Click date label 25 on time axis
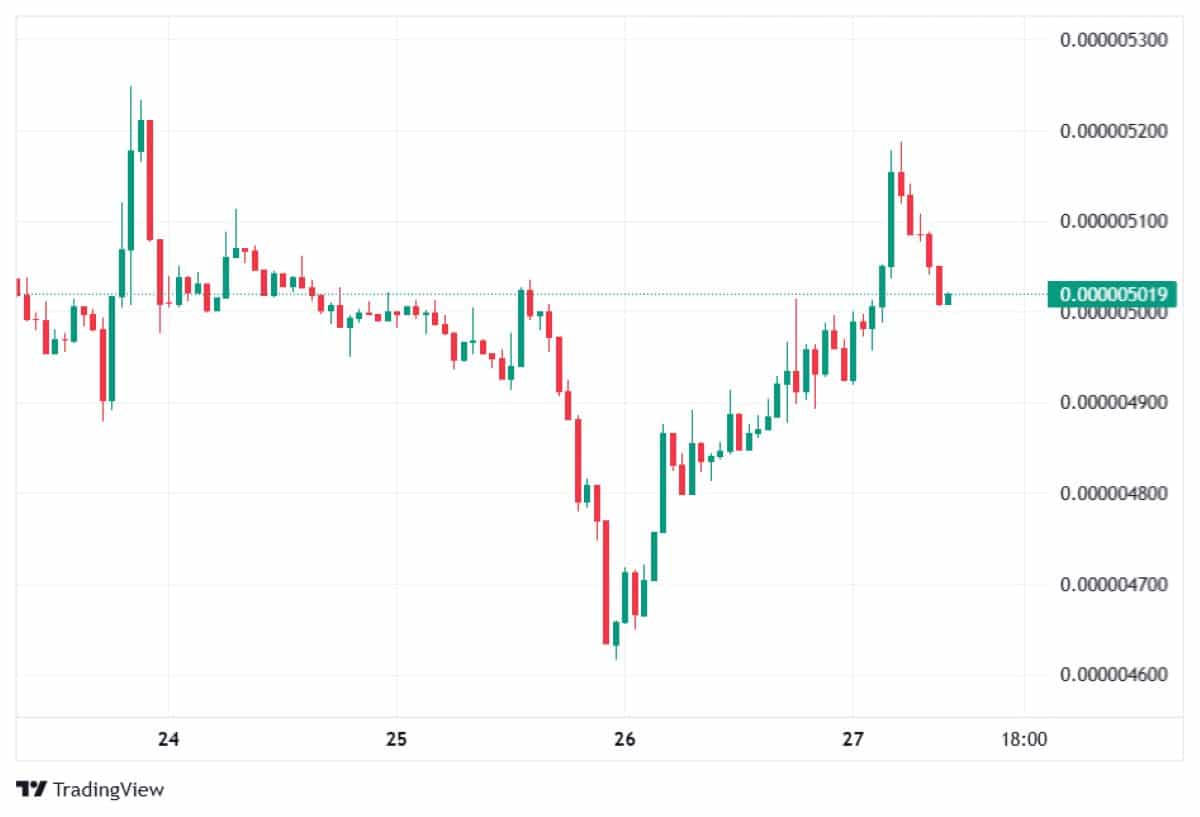The width and height of the screenshot is (1200, 817). 396,740
